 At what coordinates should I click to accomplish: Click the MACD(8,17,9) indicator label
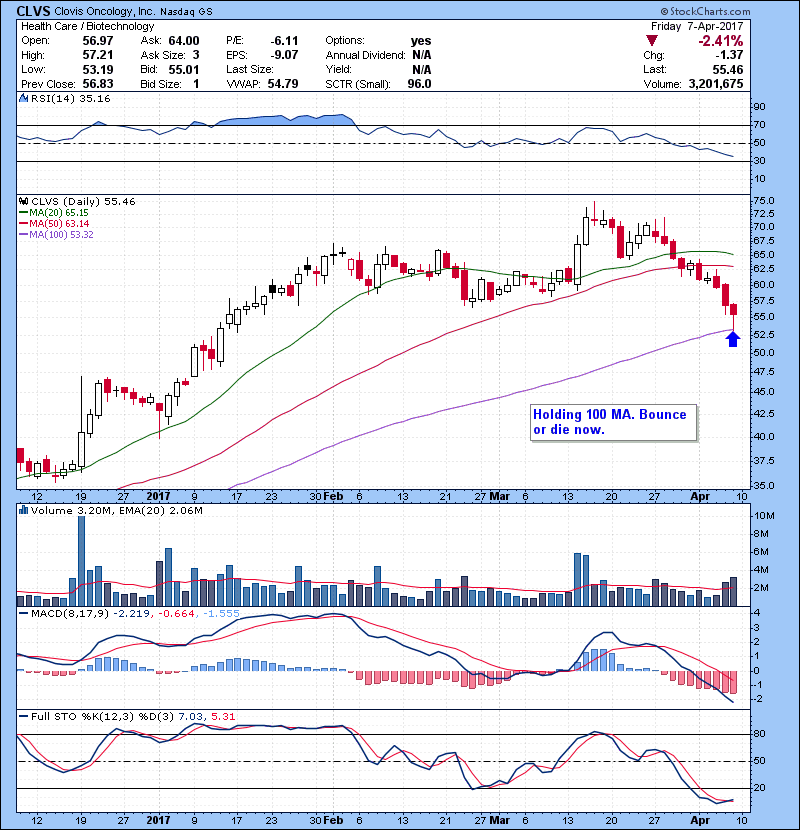(70, 614)
